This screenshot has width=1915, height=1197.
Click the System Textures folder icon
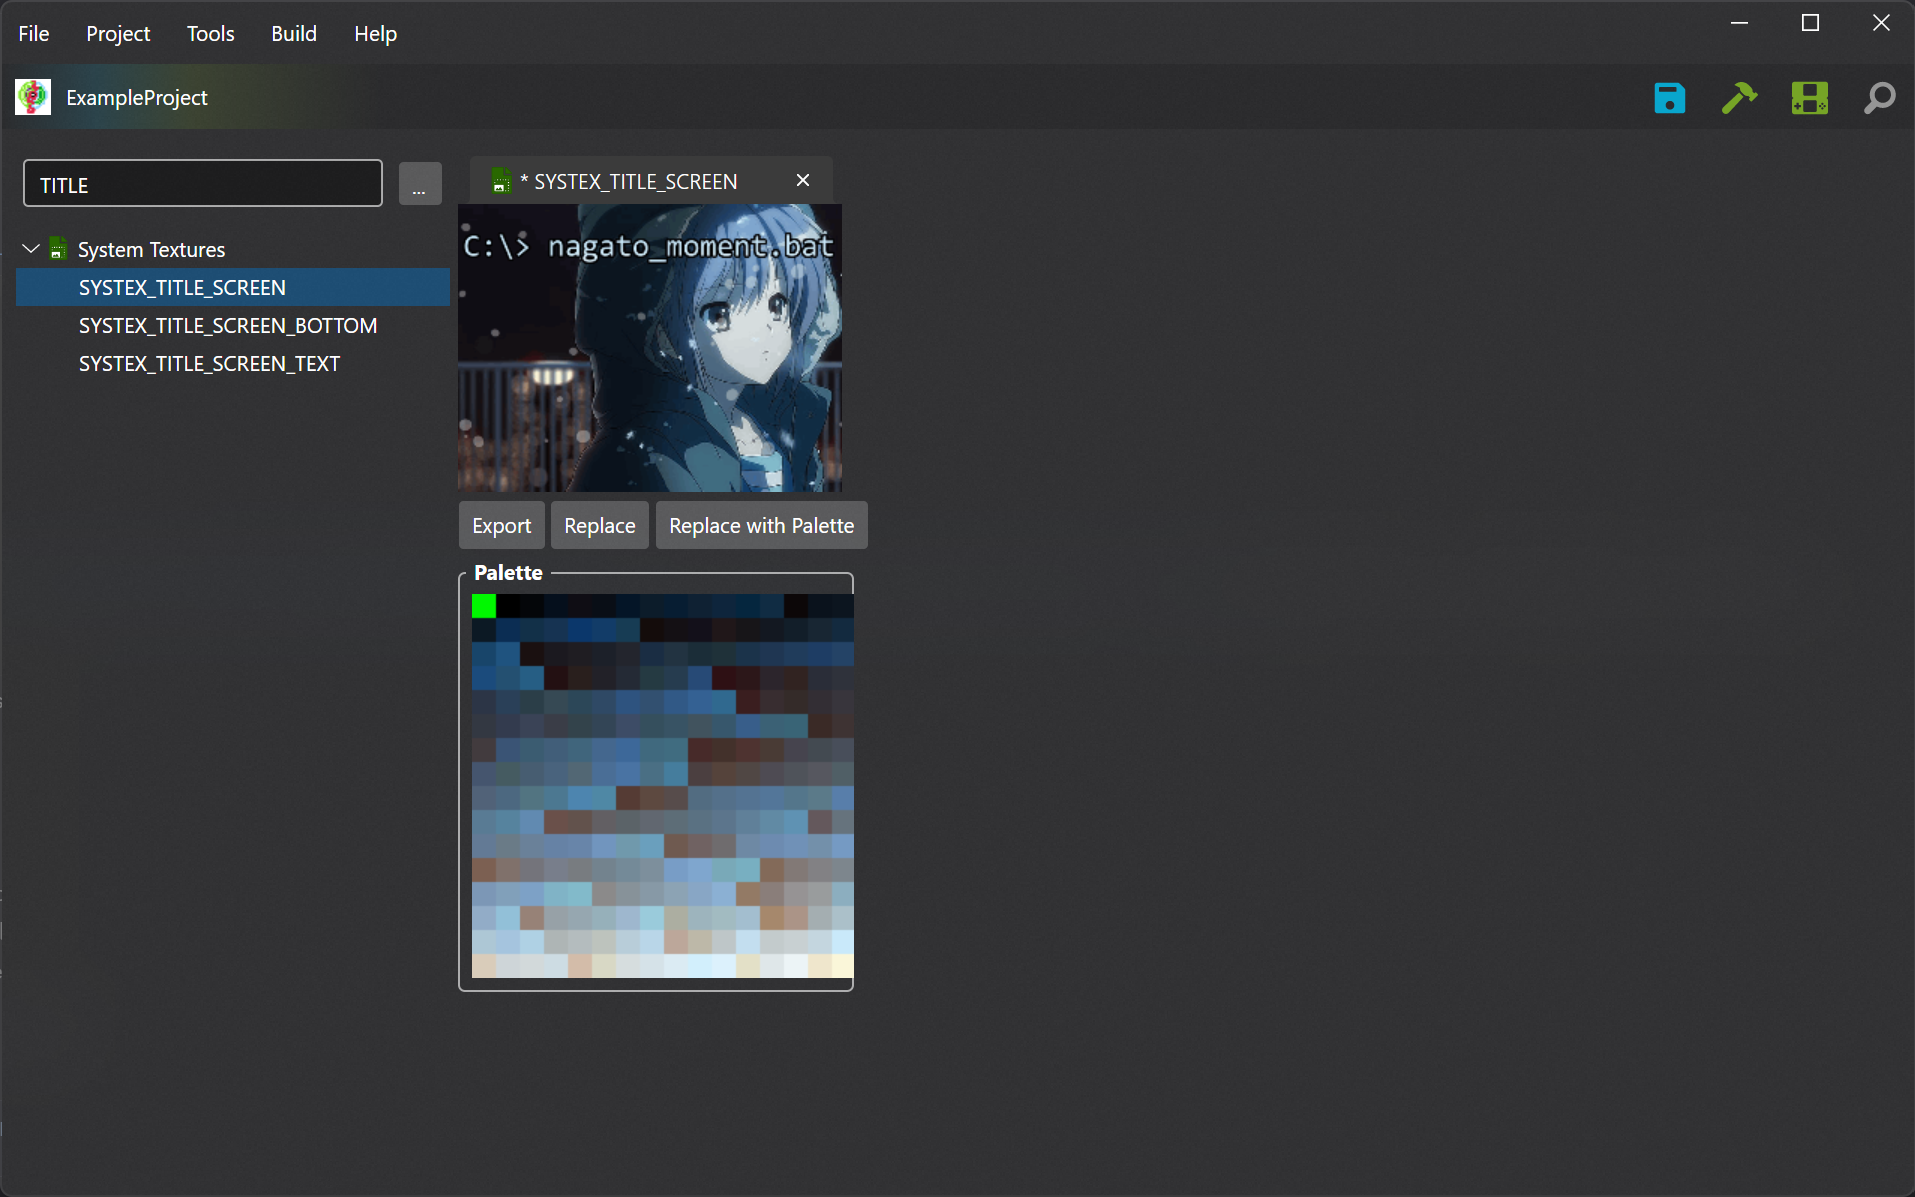[59, 248]
